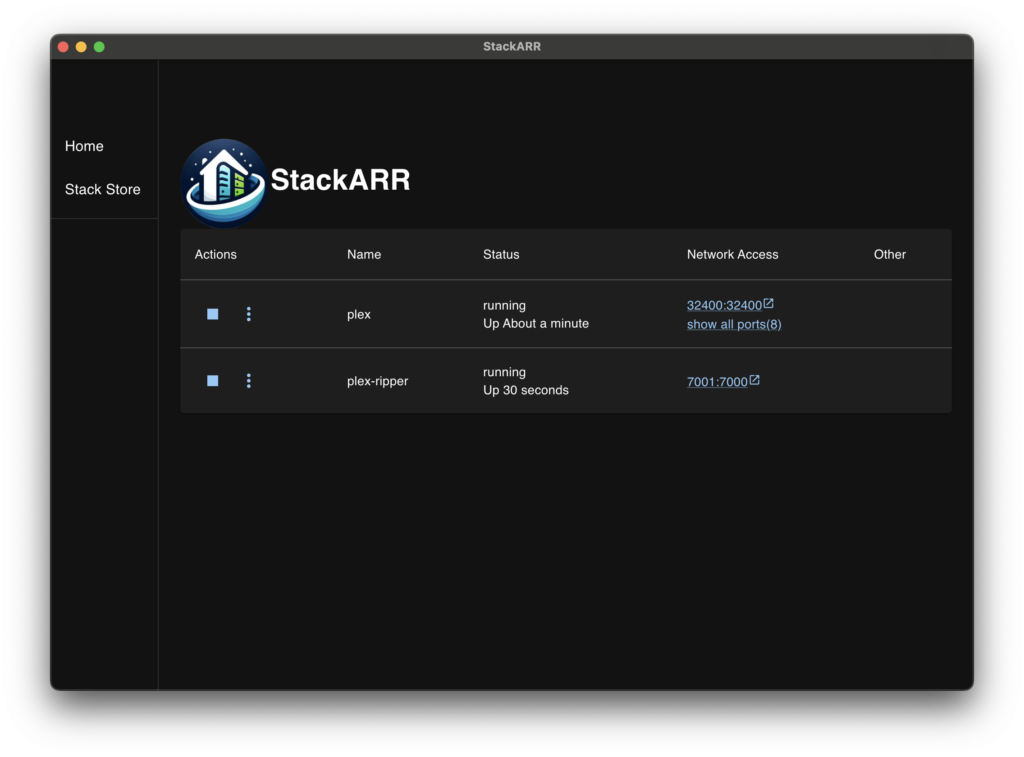
Task: Show all ports(8) for plex
Action: pos(734,325)
